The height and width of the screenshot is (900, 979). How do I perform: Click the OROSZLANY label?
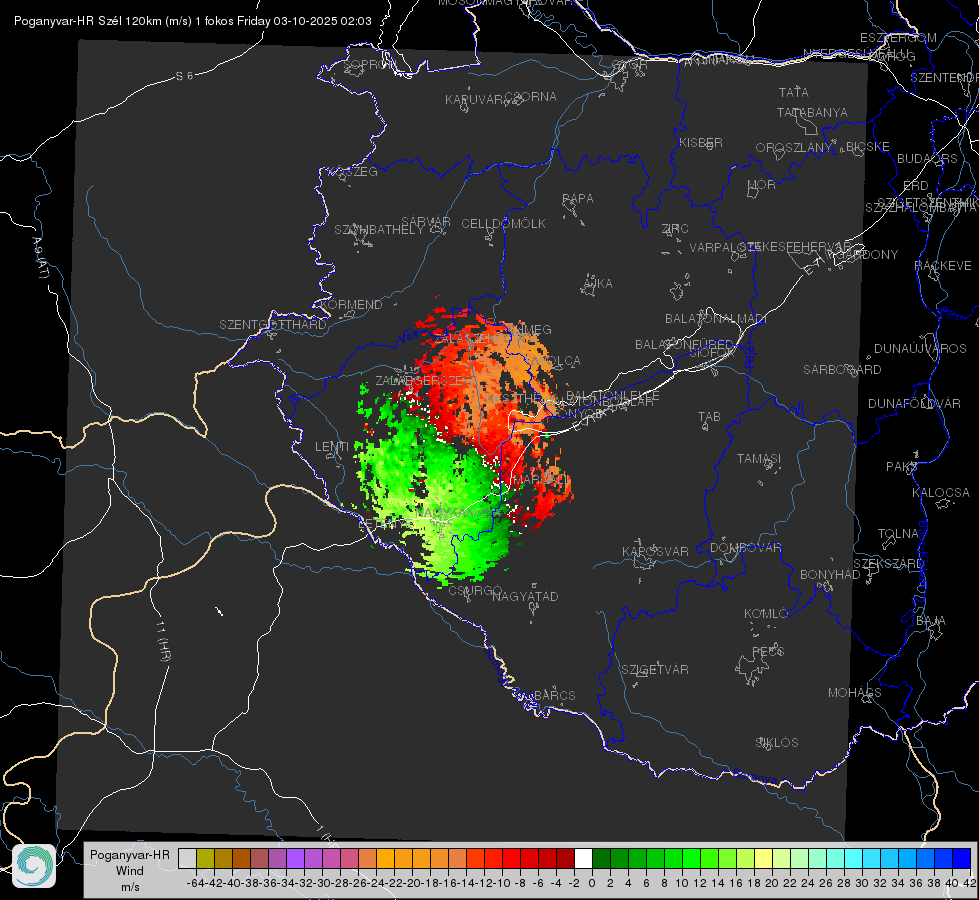pyautogui.click(x=794, y=147)
